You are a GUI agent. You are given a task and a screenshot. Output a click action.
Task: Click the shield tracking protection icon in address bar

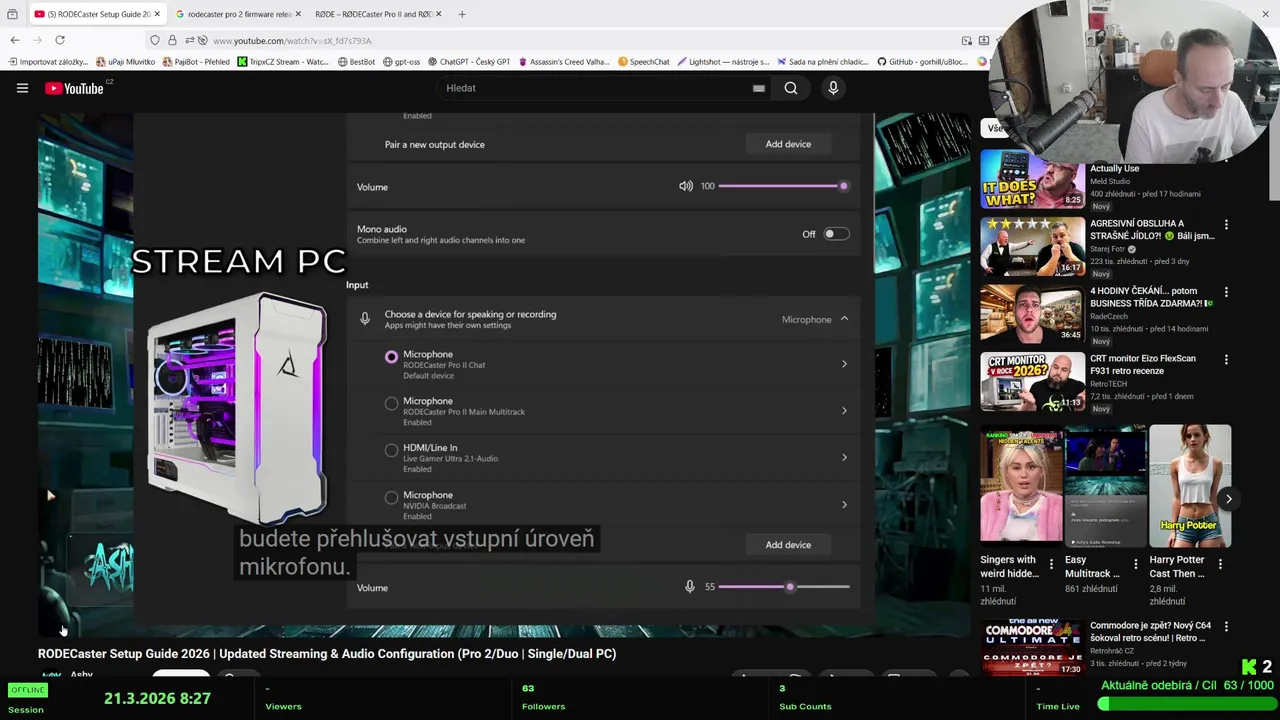[155, 40]
